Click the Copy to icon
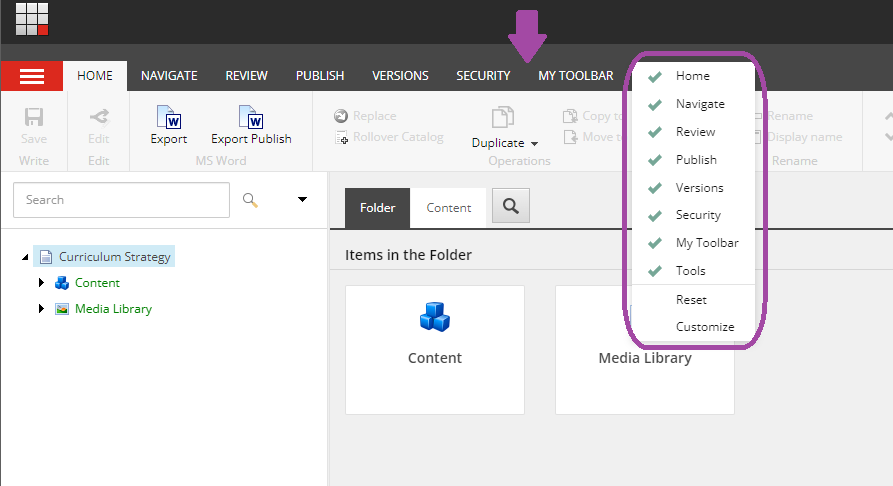Image resolution: width=893 pixels, height=486 pixels. pos(570,116)
